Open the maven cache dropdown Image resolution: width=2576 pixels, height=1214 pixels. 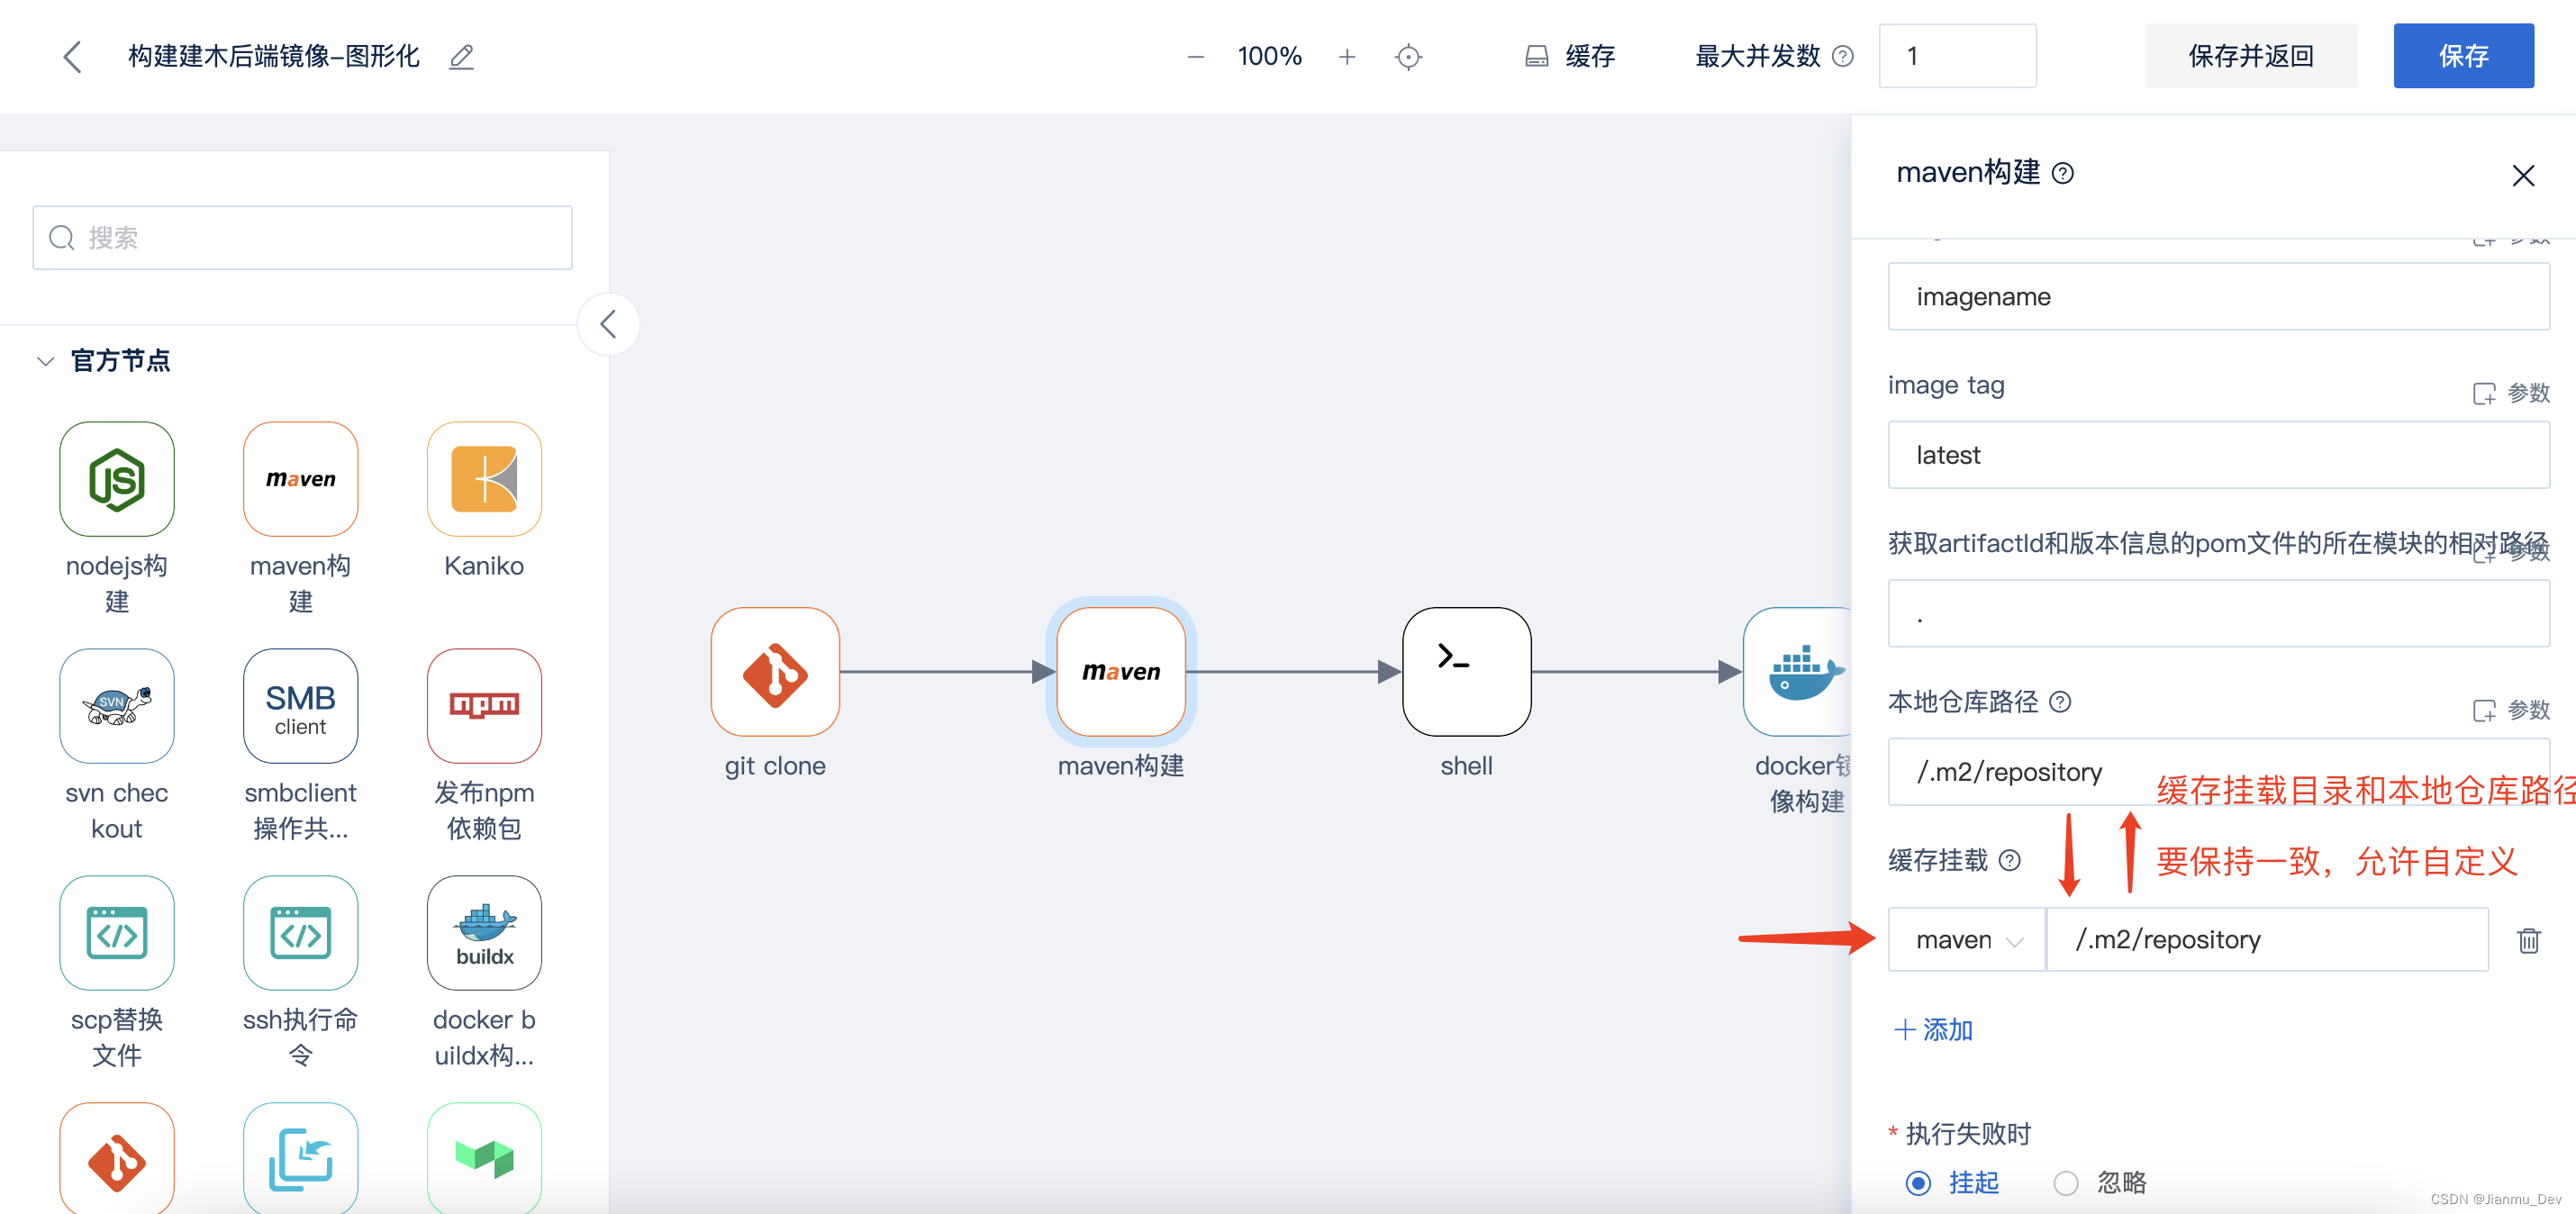[x=1967, y=940]
